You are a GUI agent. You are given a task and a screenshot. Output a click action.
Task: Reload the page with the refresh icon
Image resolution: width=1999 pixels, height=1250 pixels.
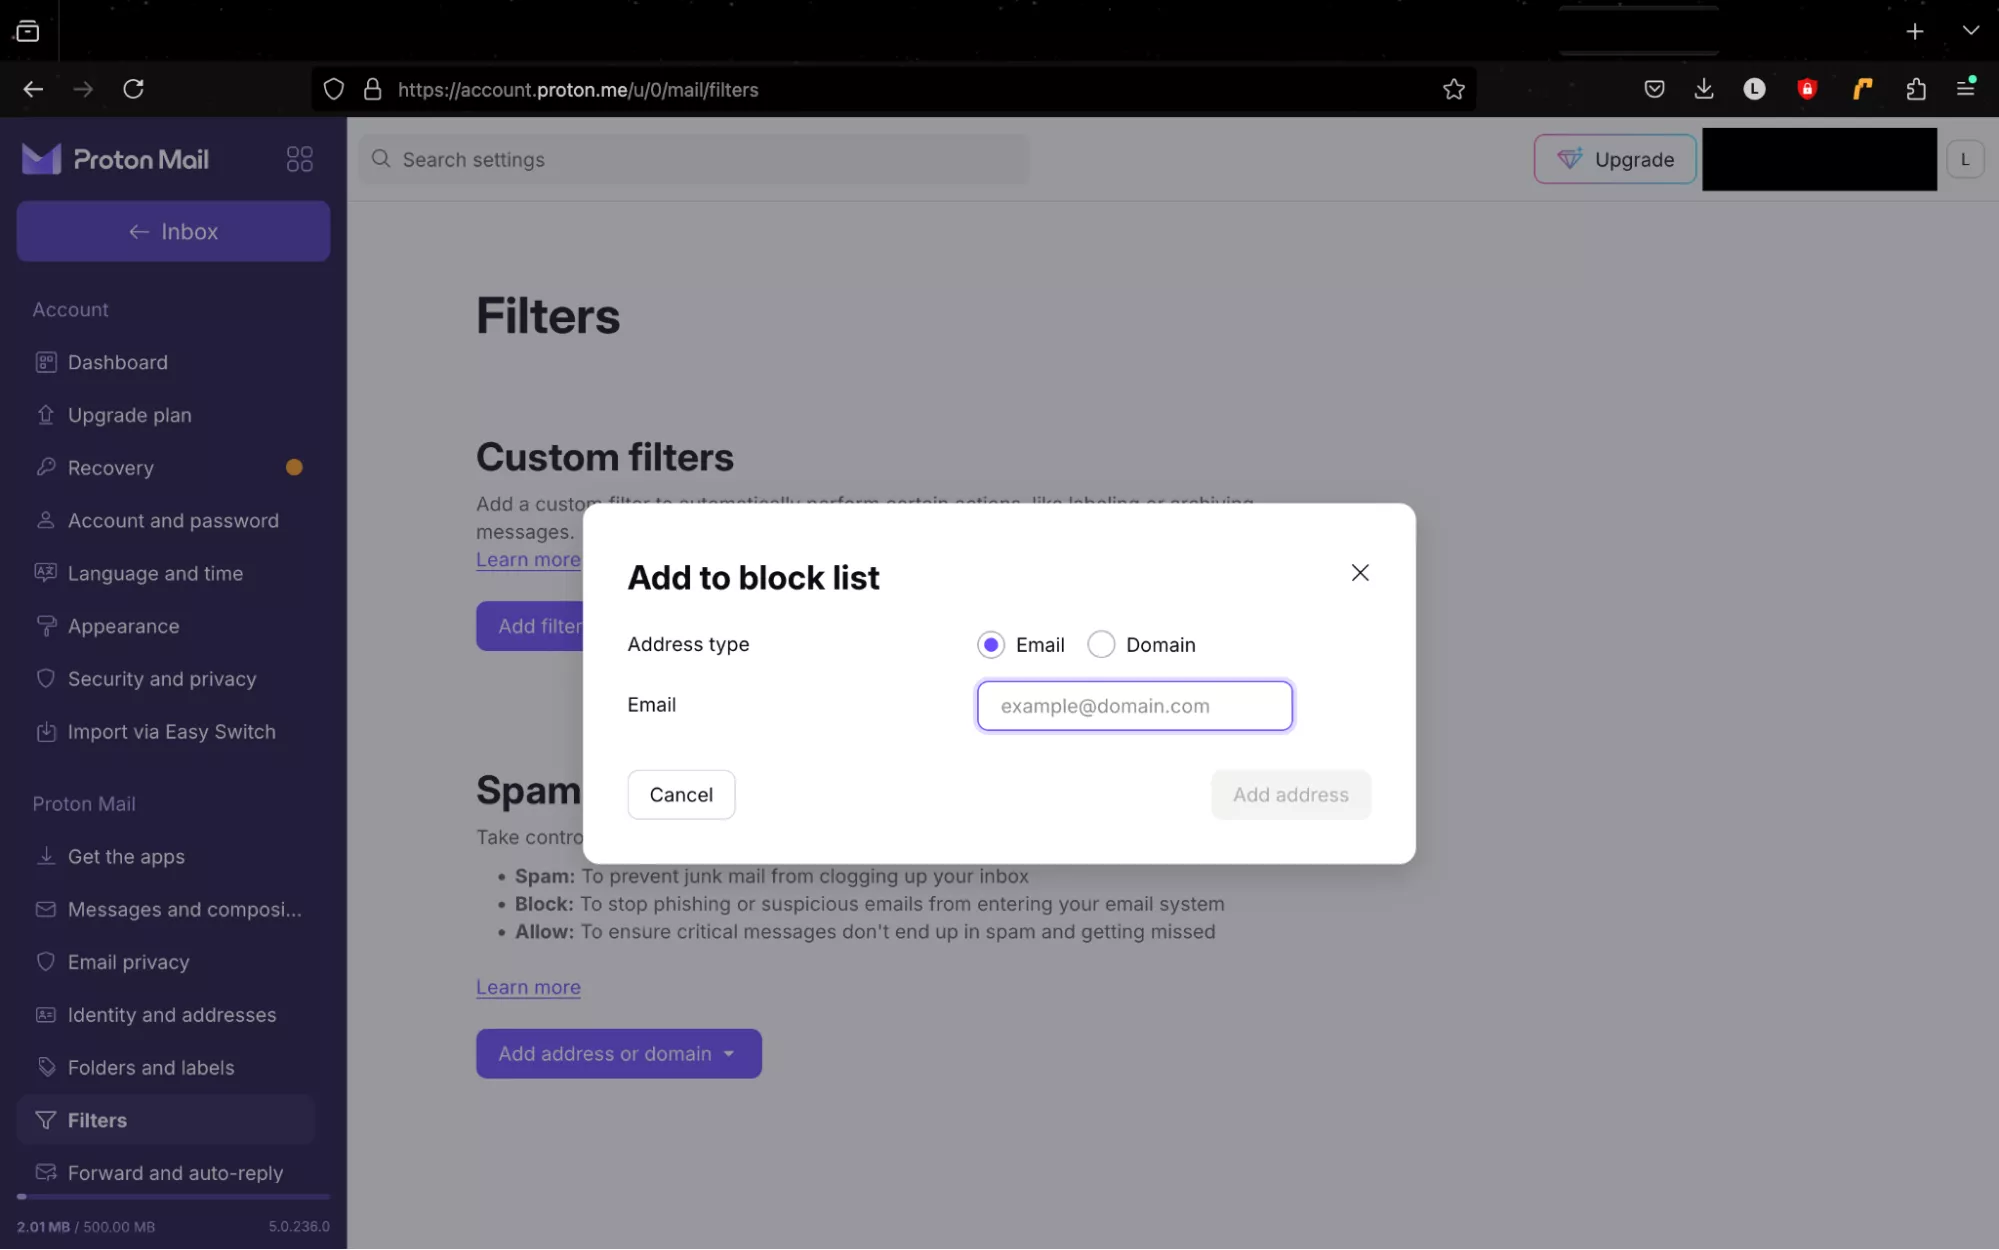(133, 89)
